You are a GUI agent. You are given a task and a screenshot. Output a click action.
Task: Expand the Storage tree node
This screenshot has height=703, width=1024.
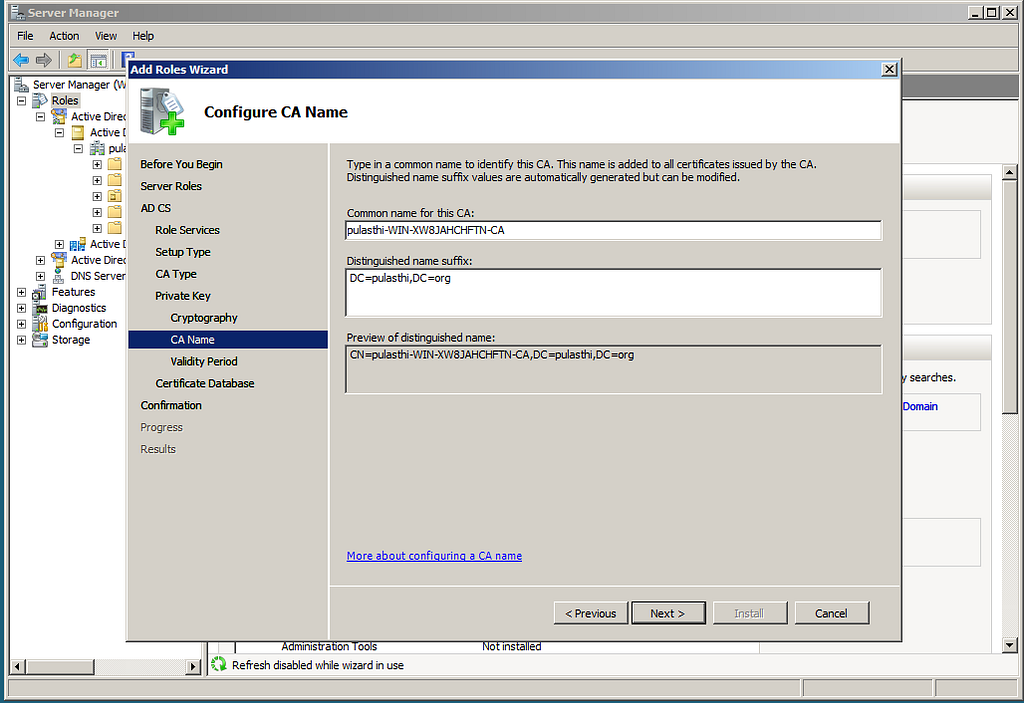(22, 340)
